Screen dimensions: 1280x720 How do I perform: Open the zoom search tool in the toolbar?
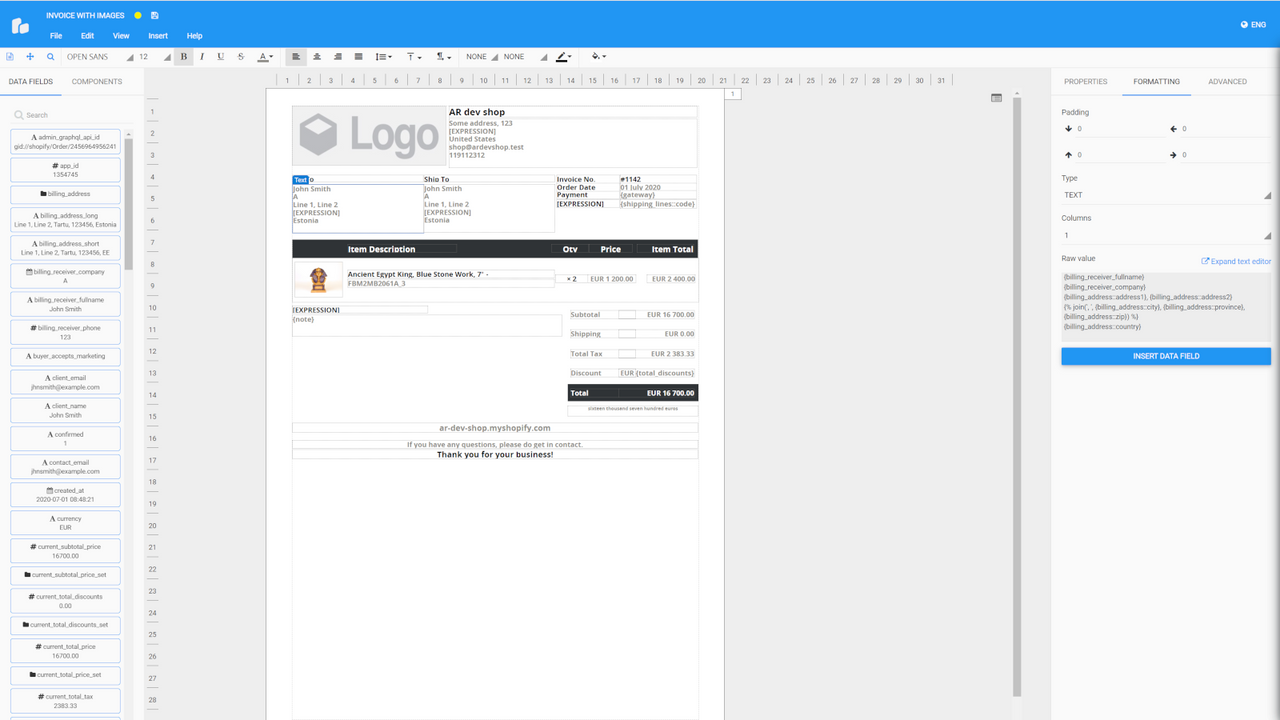click(x=50, y=57)
